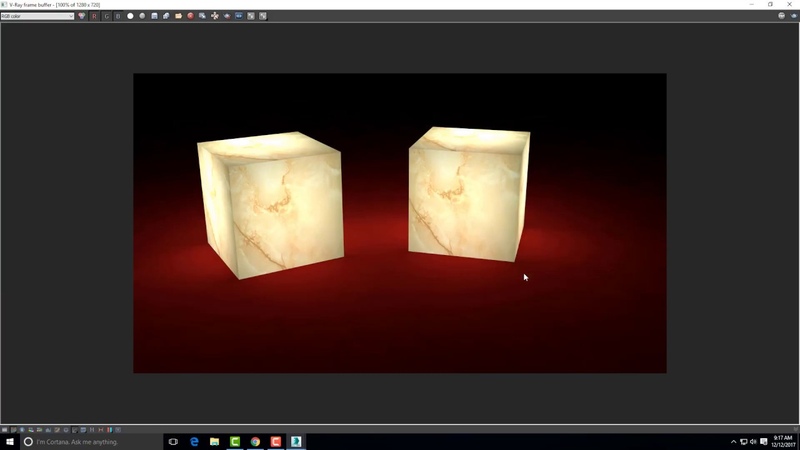Start render with top-right teapot icon
This screenshot has height=450, width=800.
pos(794,16)
